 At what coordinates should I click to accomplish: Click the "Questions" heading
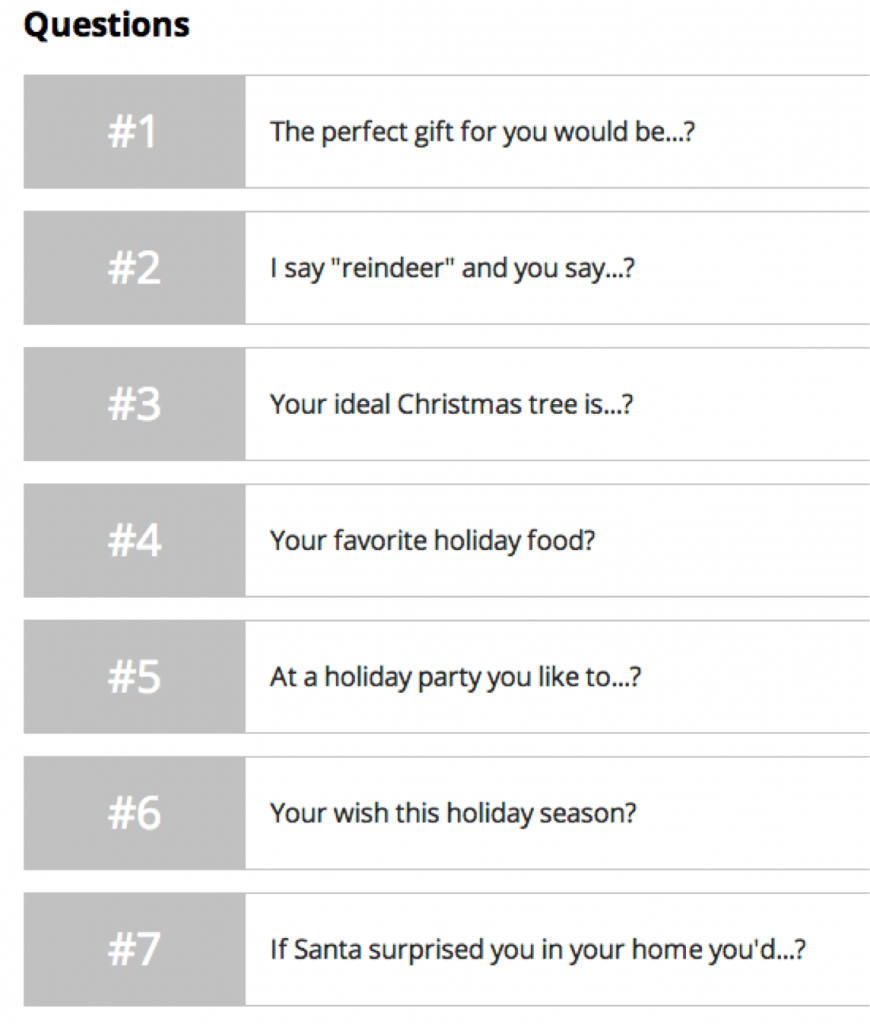coord(106,24)
